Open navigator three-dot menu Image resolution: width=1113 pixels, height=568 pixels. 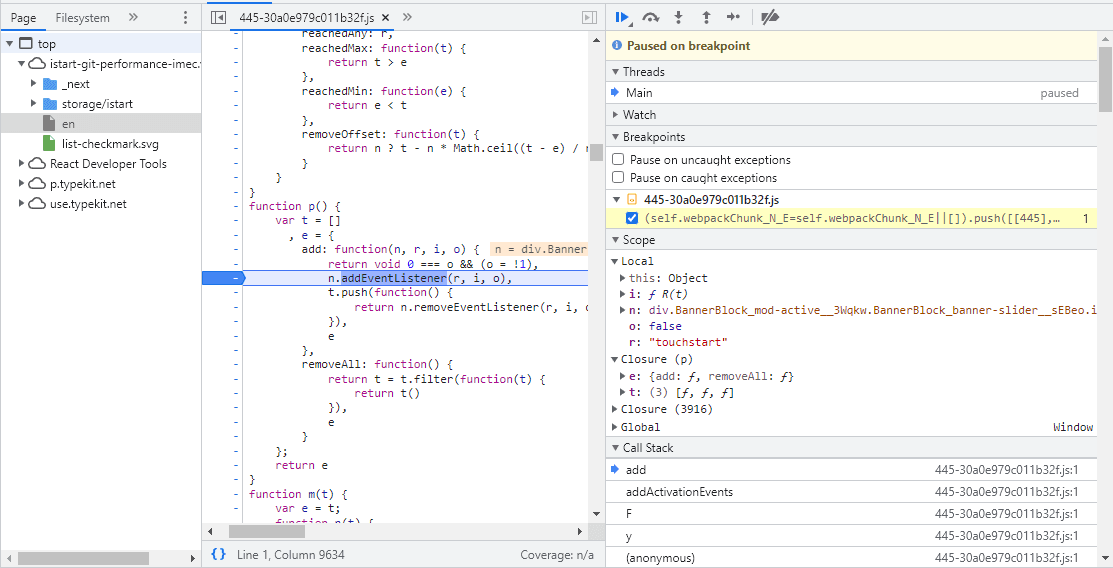(185, 17)
